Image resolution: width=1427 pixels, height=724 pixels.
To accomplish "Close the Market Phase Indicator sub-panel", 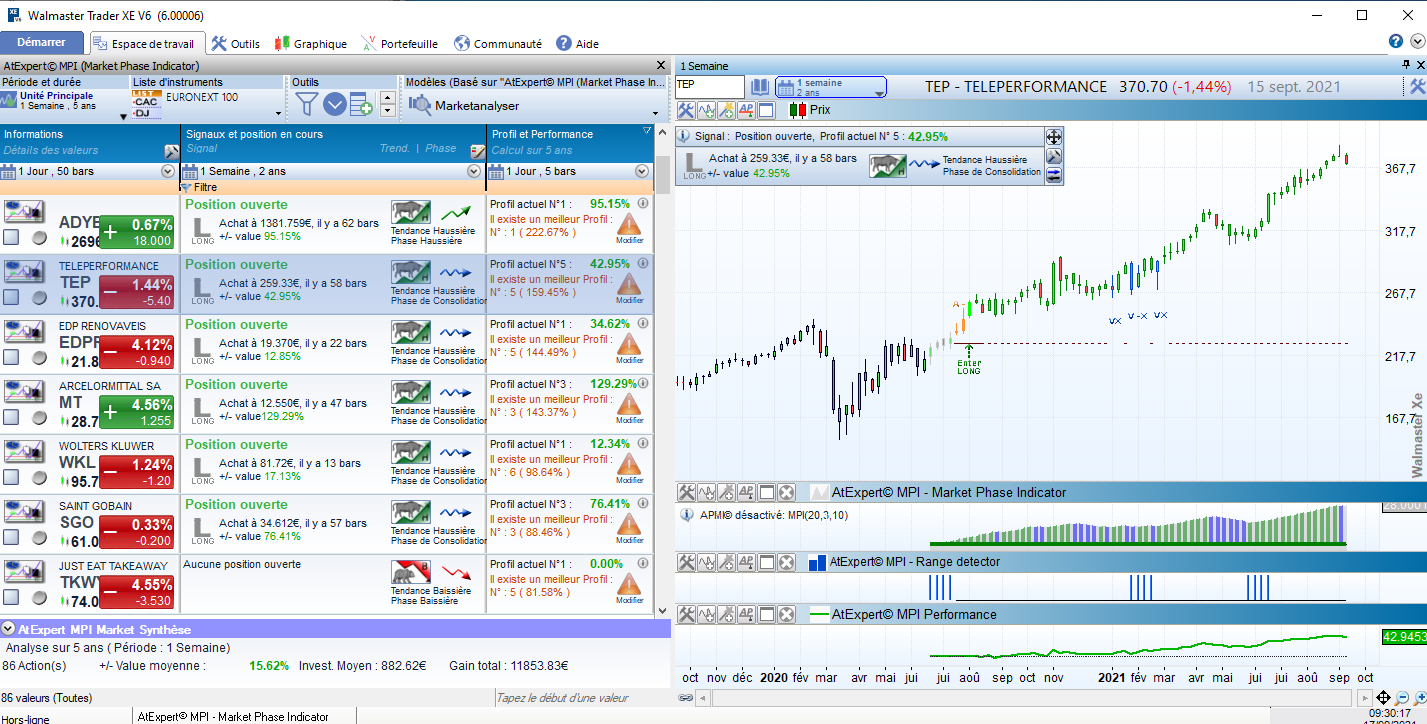I will click(786, 492).
